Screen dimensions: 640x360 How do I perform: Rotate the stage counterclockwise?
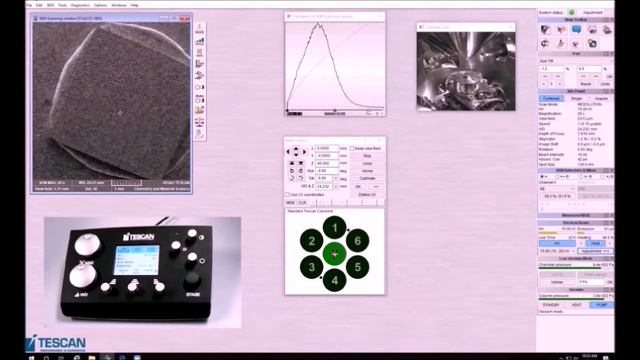(x=292, y=171)
